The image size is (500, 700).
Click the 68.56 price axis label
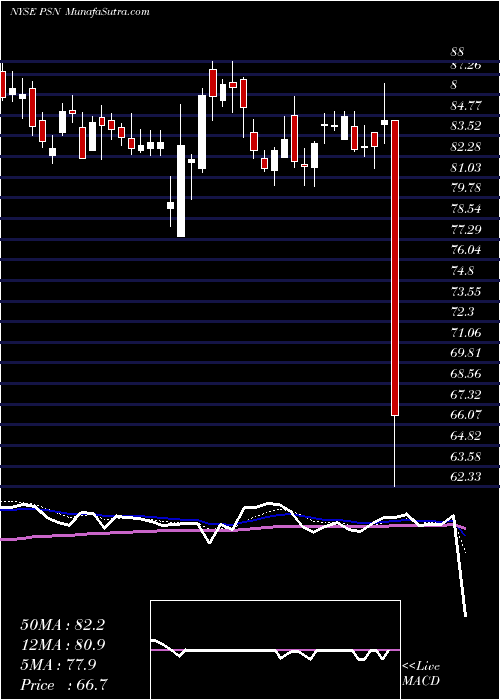point(466,374)
